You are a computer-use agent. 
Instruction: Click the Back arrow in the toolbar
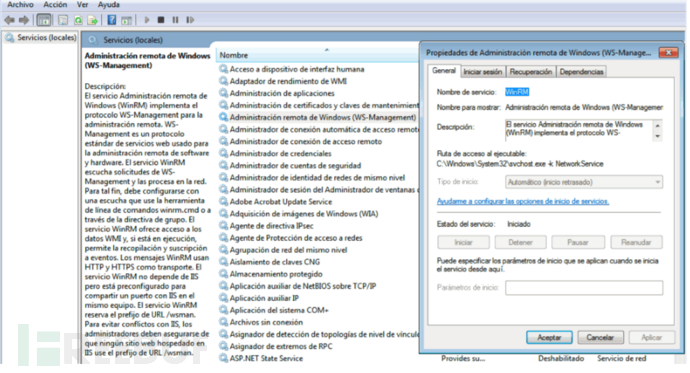9,20
